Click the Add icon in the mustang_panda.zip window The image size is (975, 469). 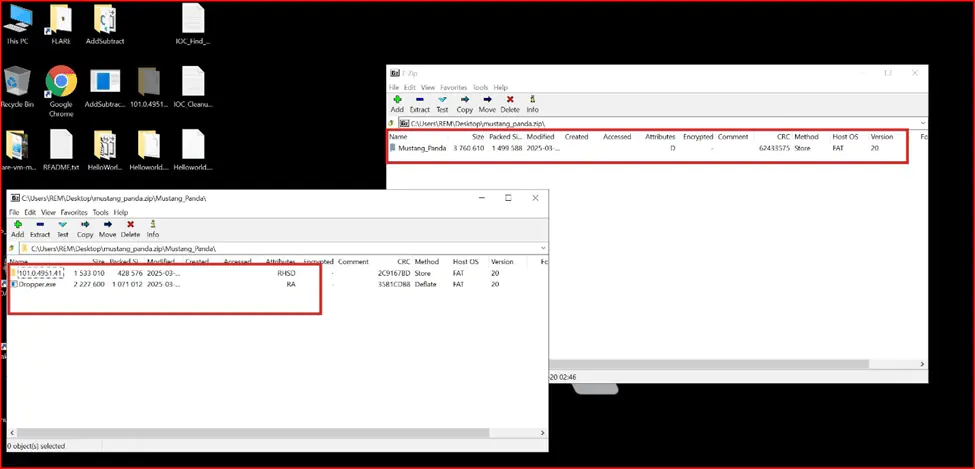397,104
